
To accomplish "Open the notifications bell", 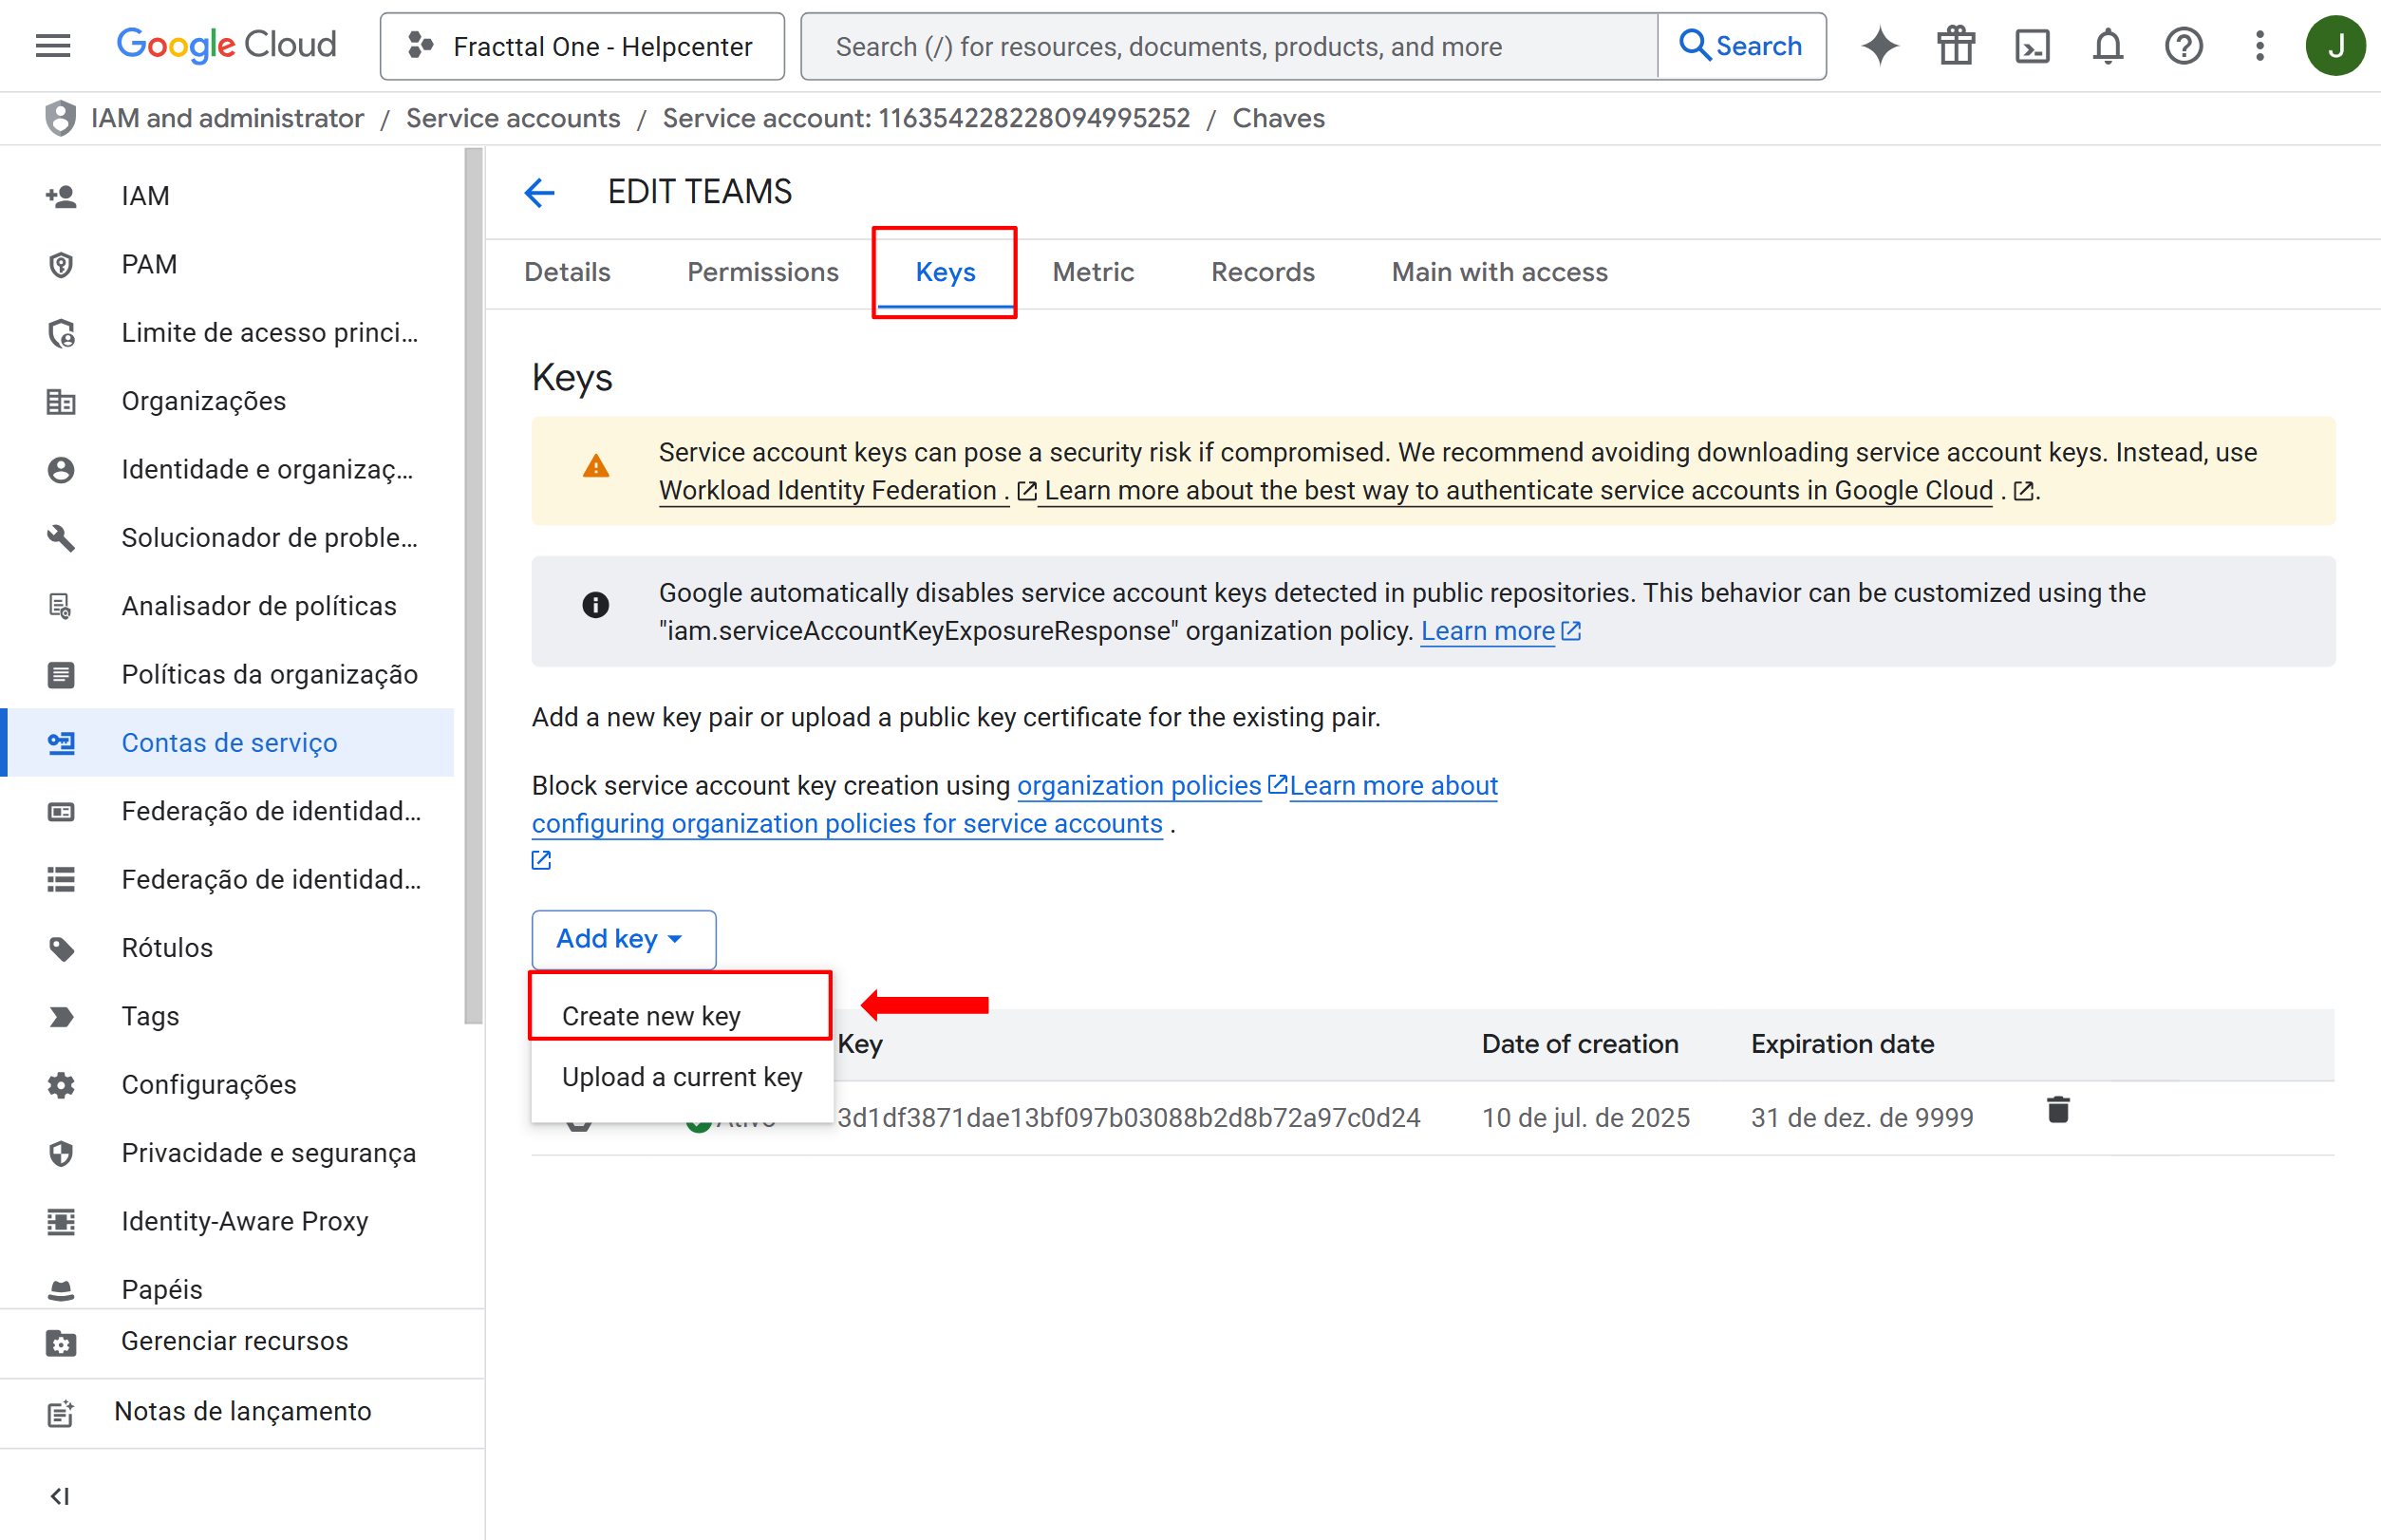I will (x=2108, y=46).
